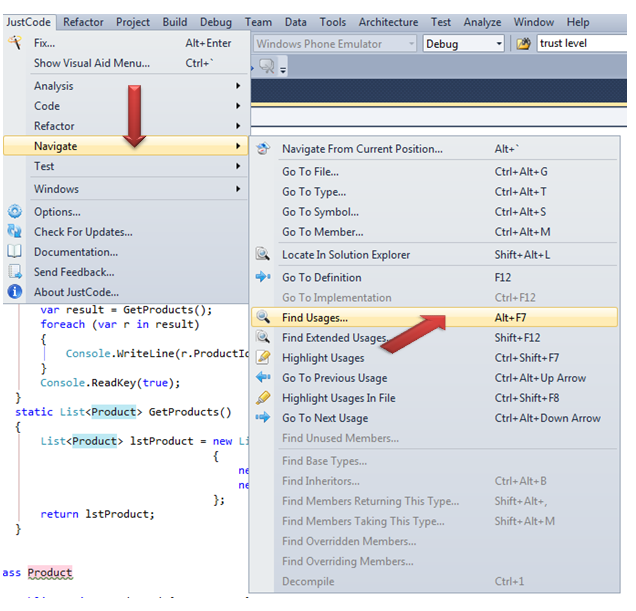Open the Architecture menu
The image size is (636, 611).
388,22
